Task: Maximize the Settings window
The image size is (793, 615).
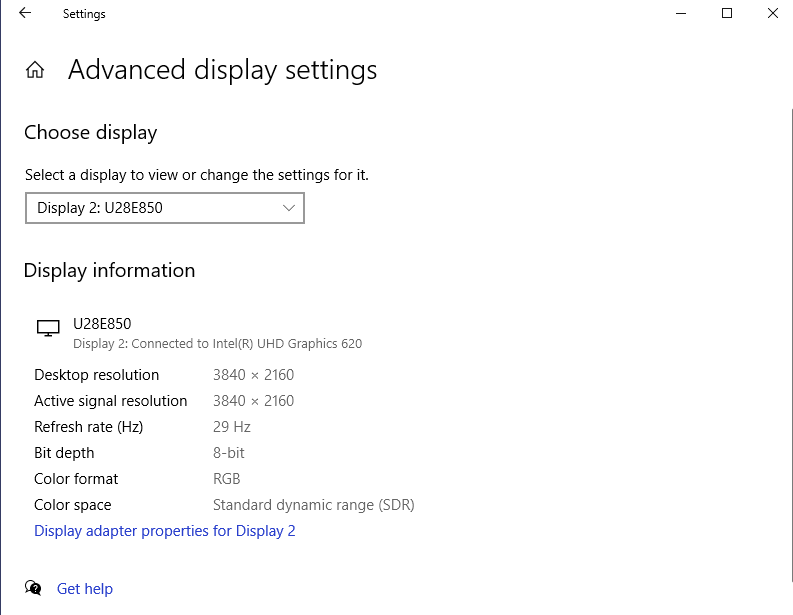Action: pyautogui.click(x=727, y=14)
